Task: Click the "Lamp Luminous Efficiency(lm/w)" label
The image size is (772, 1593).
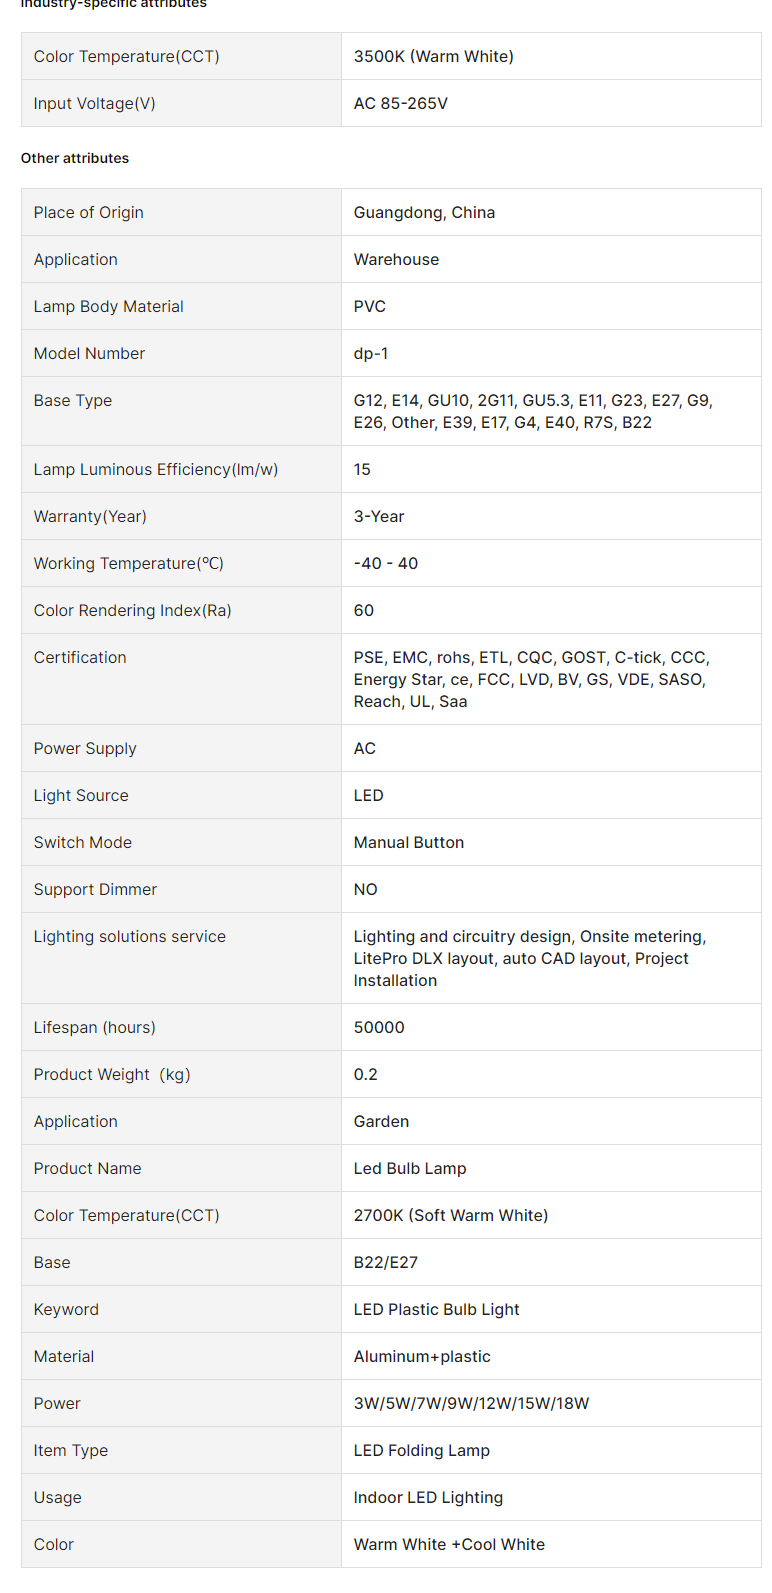Action: (x=156, y=469)
